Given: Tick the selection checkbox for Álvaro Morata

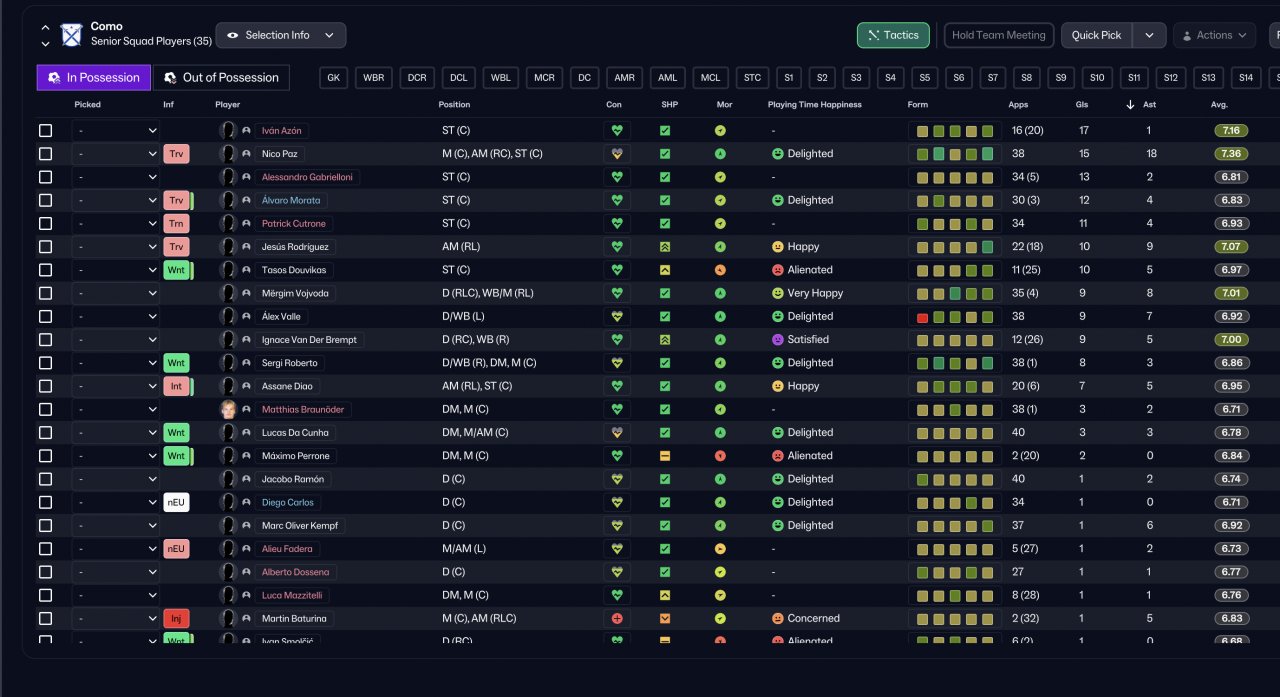Looking at the screenshot, I should coord(45,200).
